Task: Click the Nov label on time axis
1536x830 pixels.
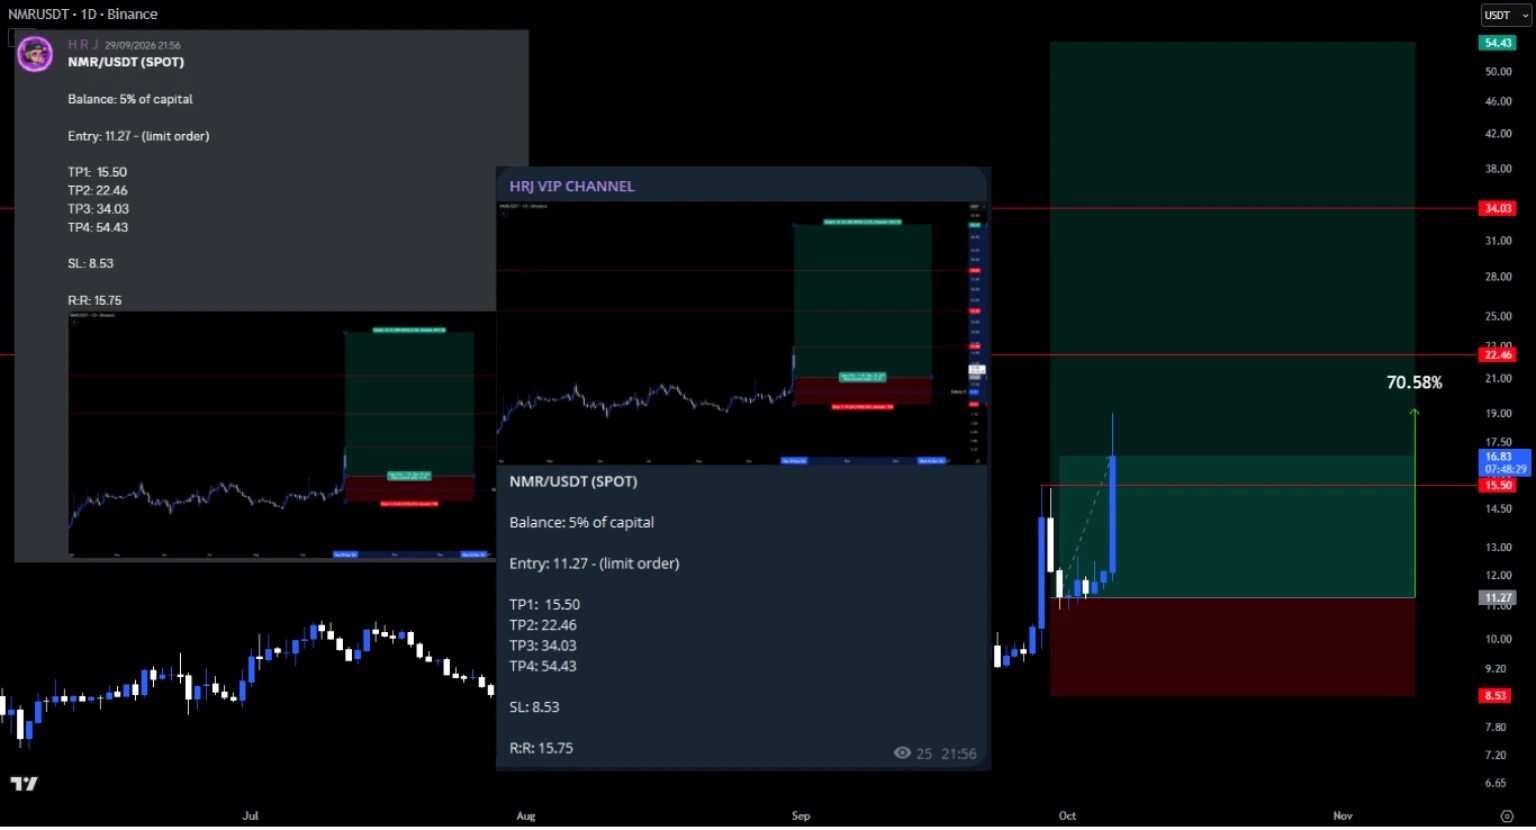Action: click(x=1342, y=816)
